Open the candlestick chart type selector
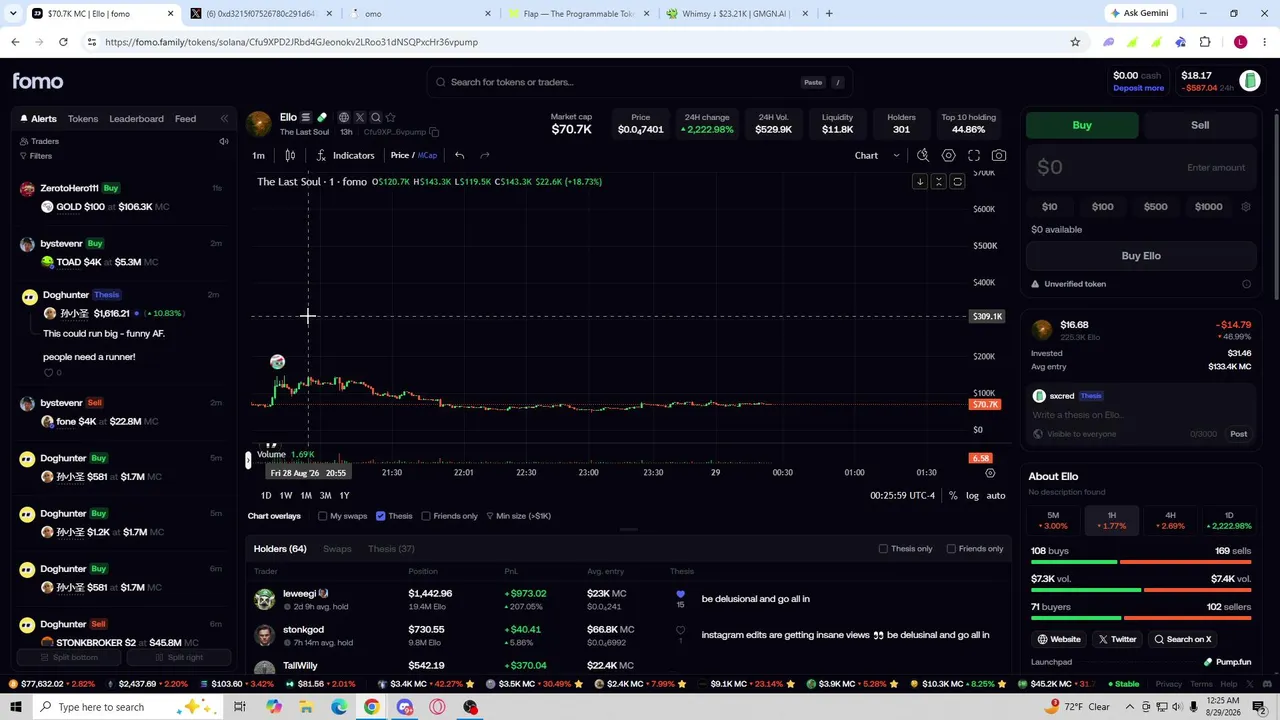Screen dimensions: 1280x720 pos(290,155)
